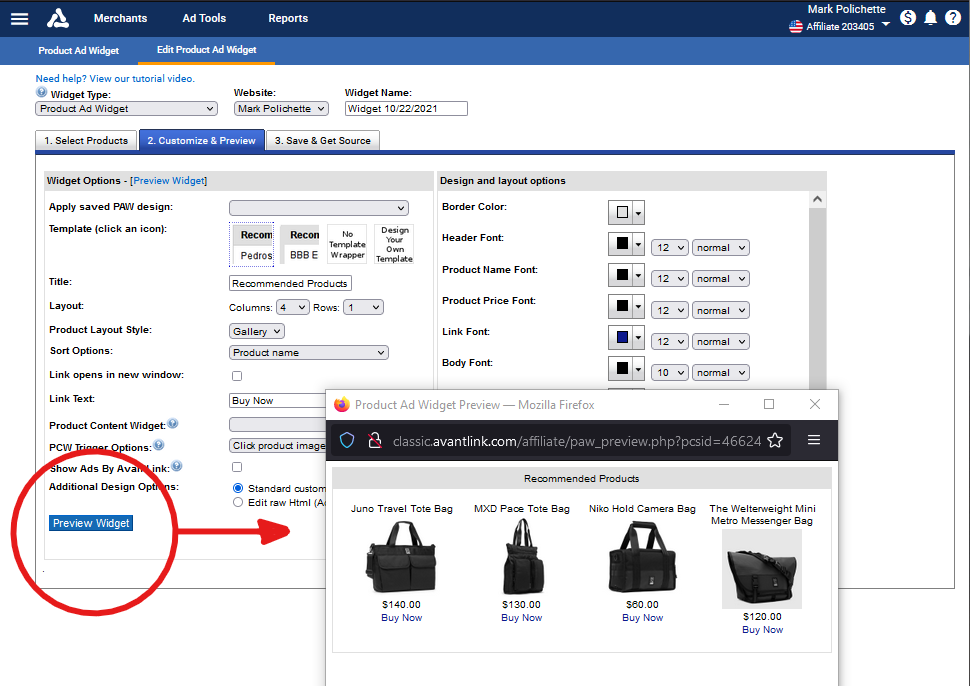This screenshot has width=970, height=686.
Task: Click Niko Hold Camera Bag image
Action: pyautogui.click(x=642, y=557)
